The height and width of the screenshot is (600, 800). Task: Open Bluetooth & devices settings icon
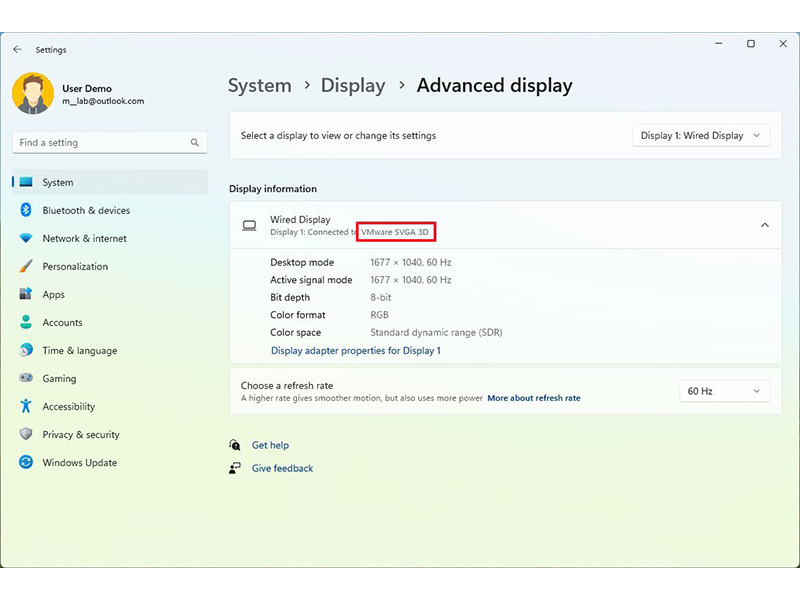click(26, 210)
